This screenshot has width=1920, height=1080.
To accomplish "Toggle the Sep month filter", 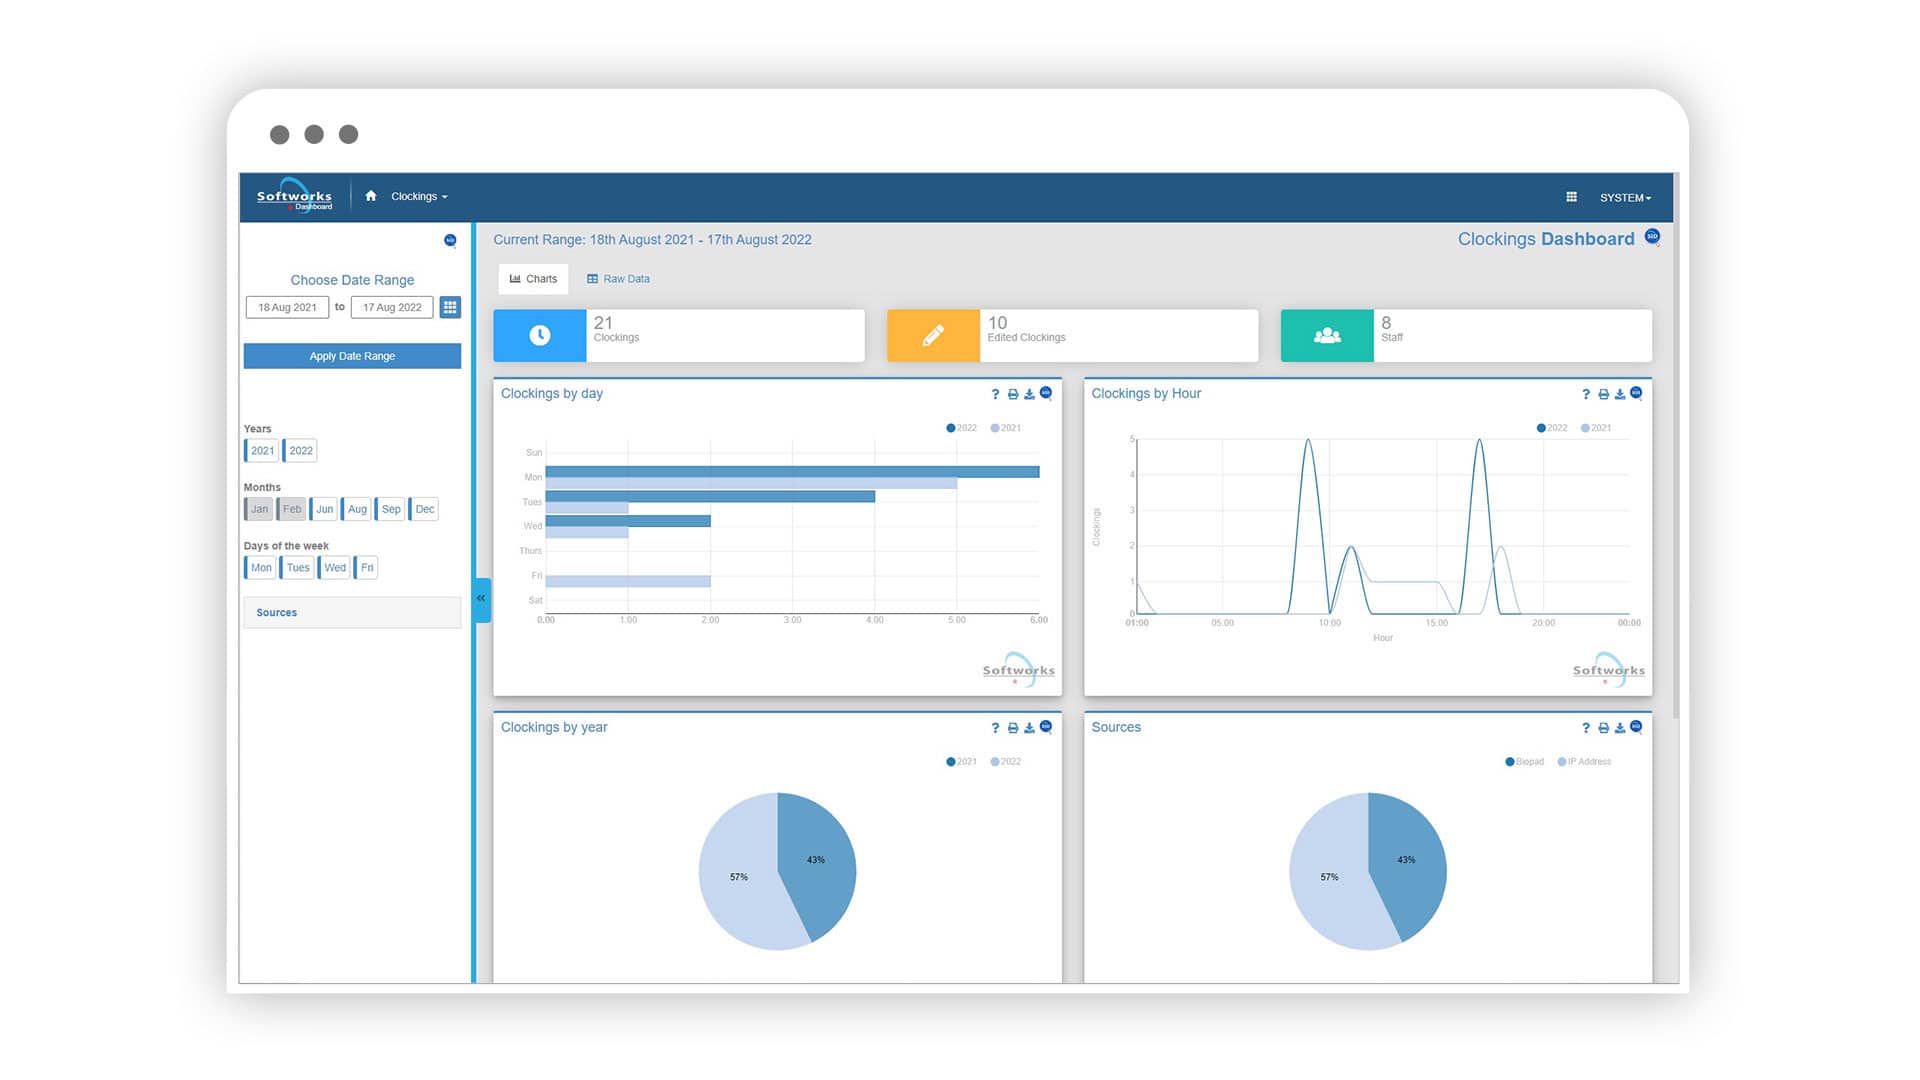I will (390, 509).
